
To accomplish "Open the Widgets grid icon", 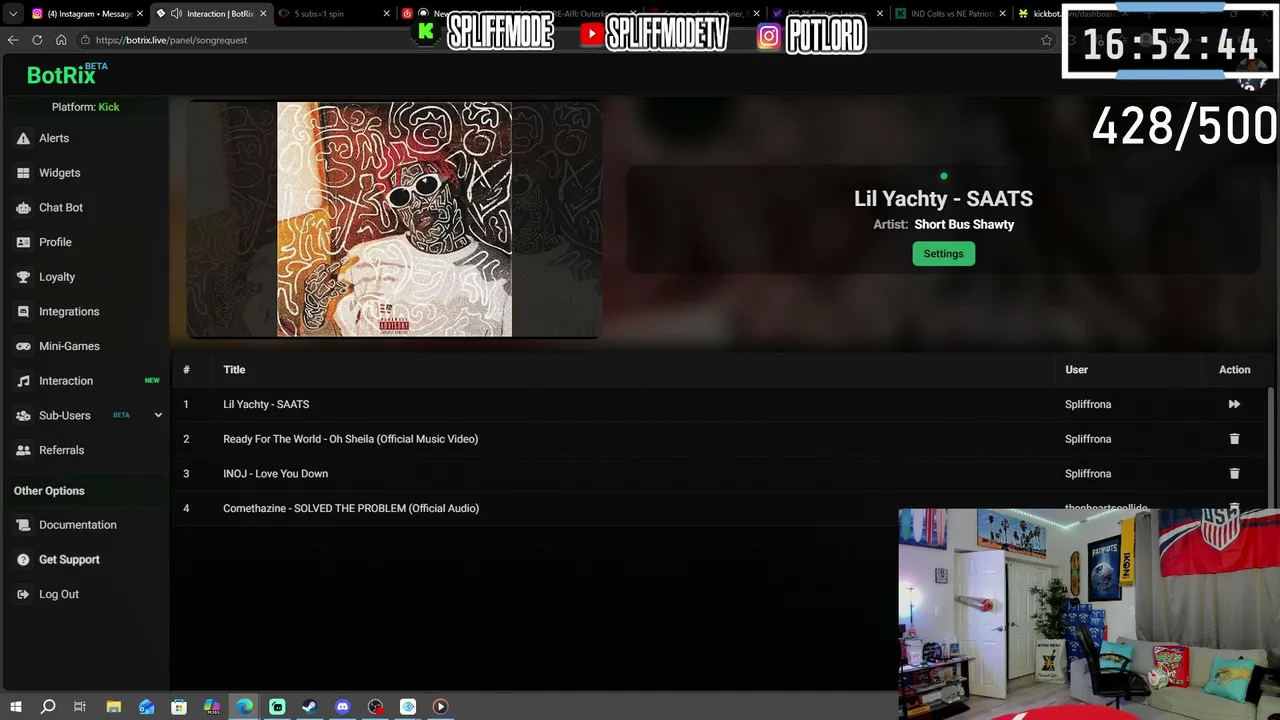I will coord(23,173).
